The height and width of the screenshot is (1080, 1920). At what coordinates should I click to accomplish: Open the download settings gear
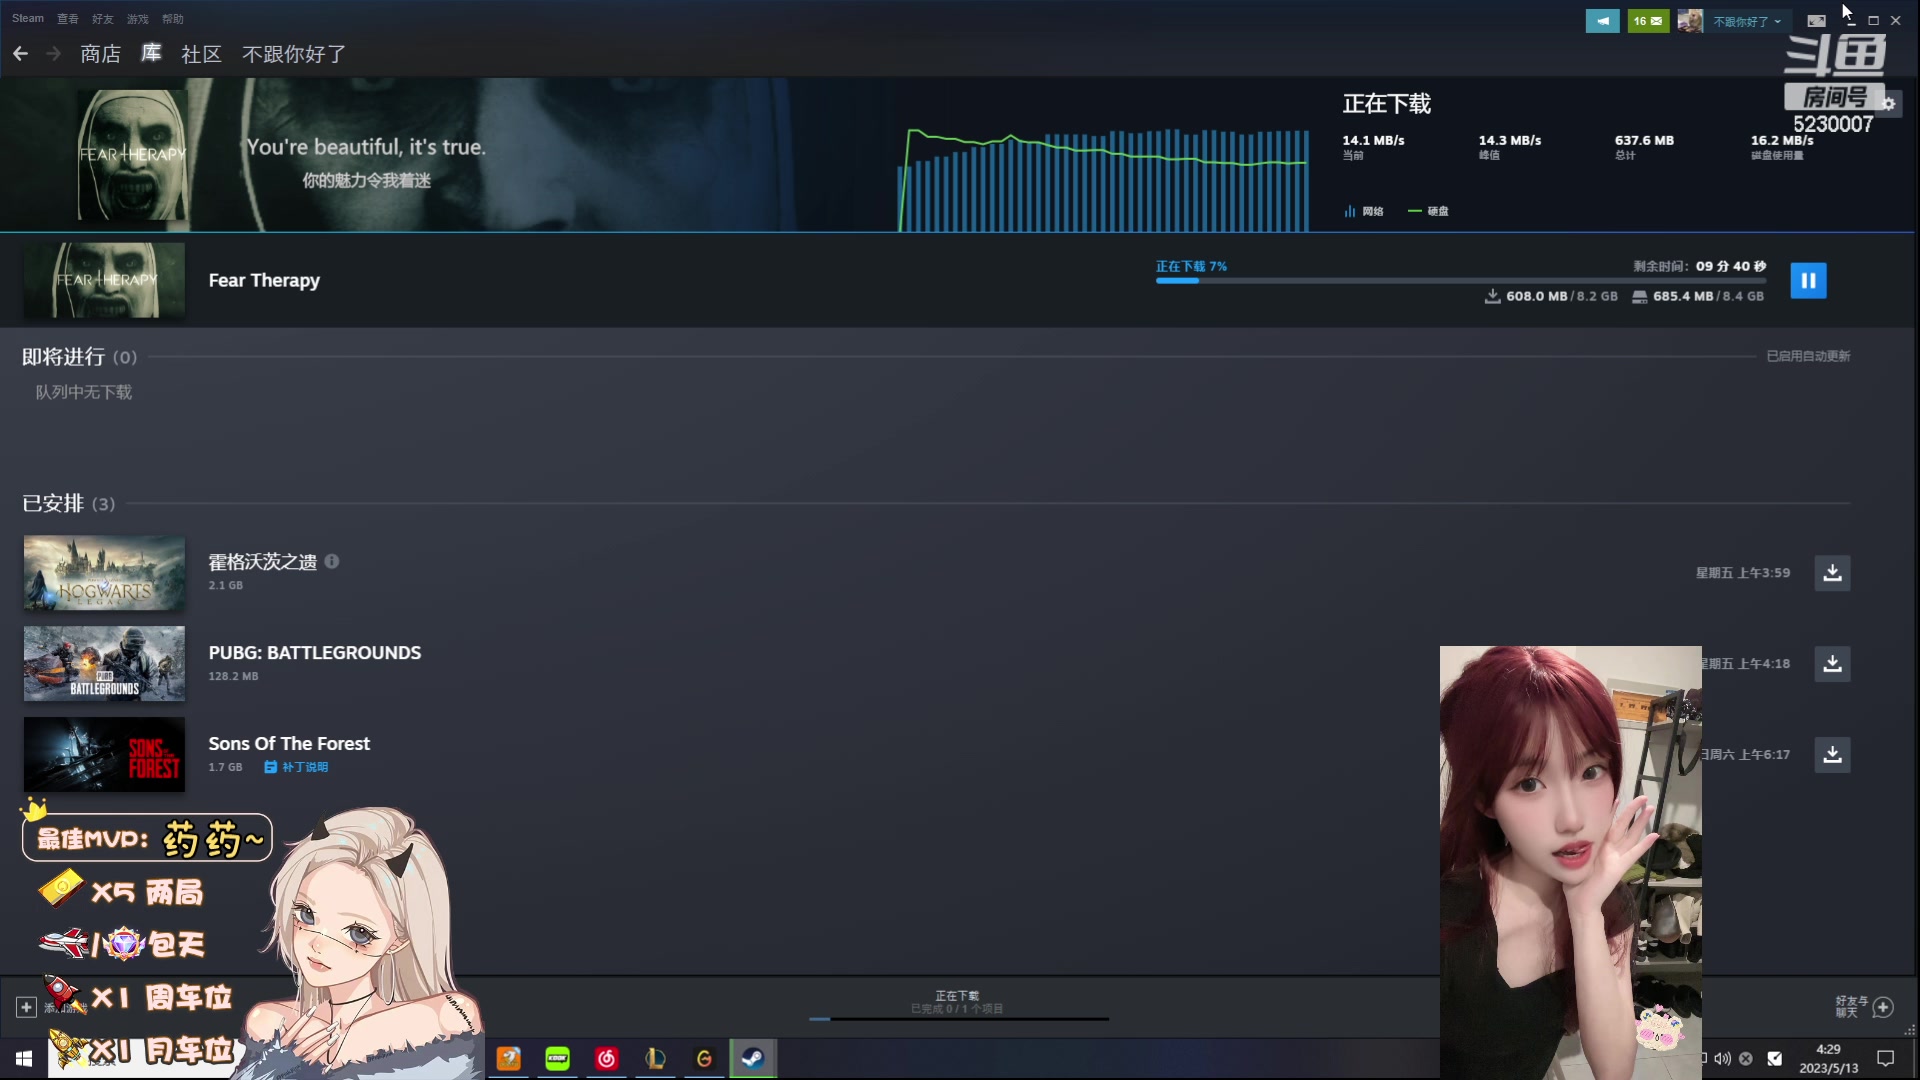point(1888,103)
